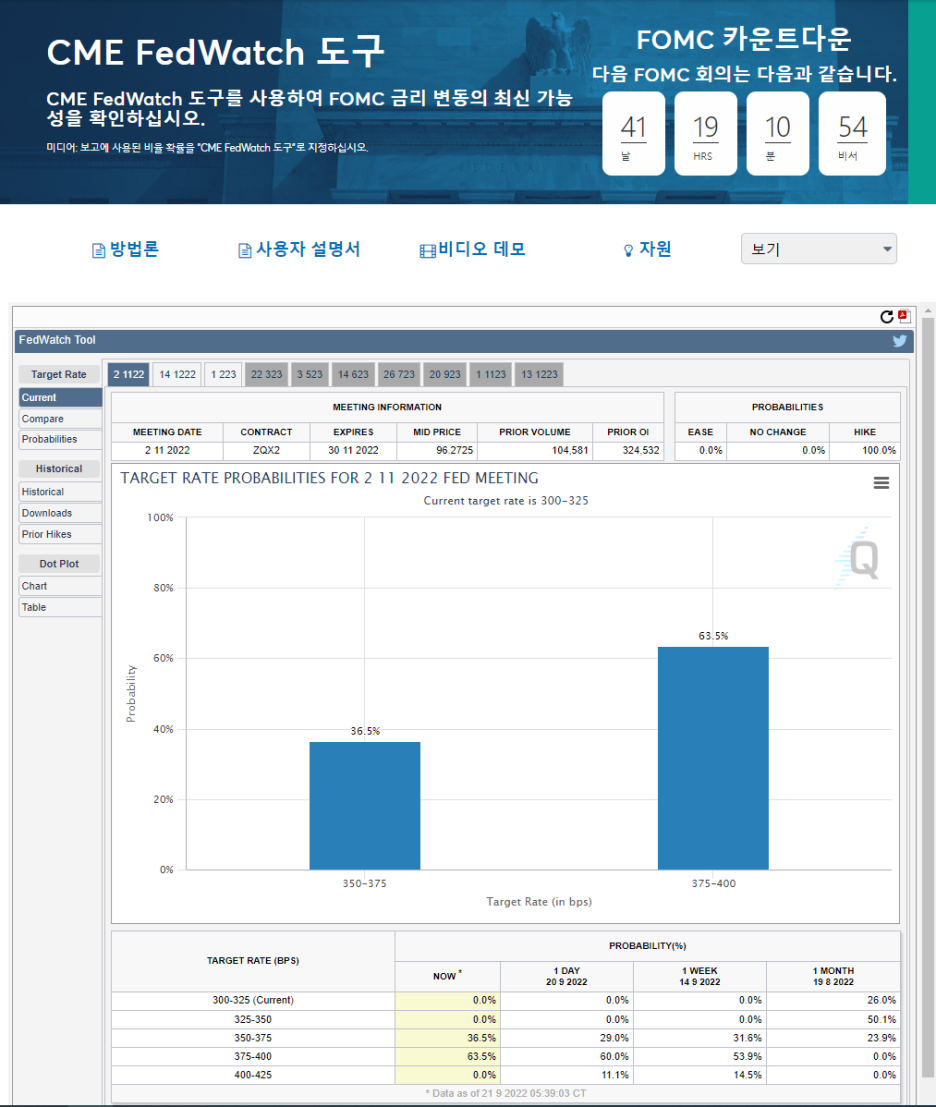Click the vertical scrollbar on the right

pos(928,699)
